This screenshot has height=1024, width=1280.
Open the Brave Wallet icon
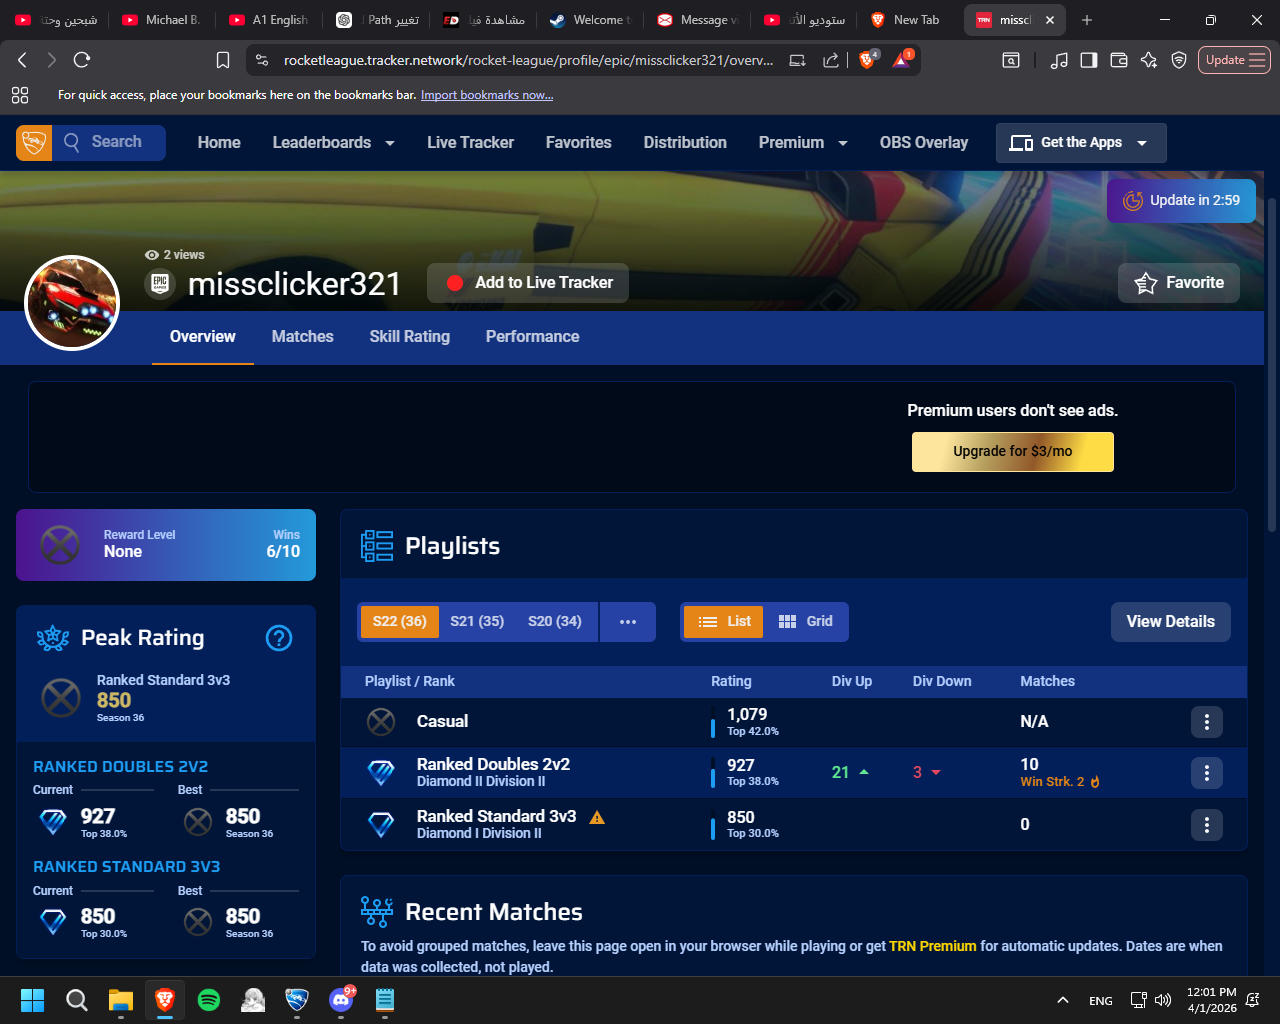pyautogui.click(x=1119, y=60)
